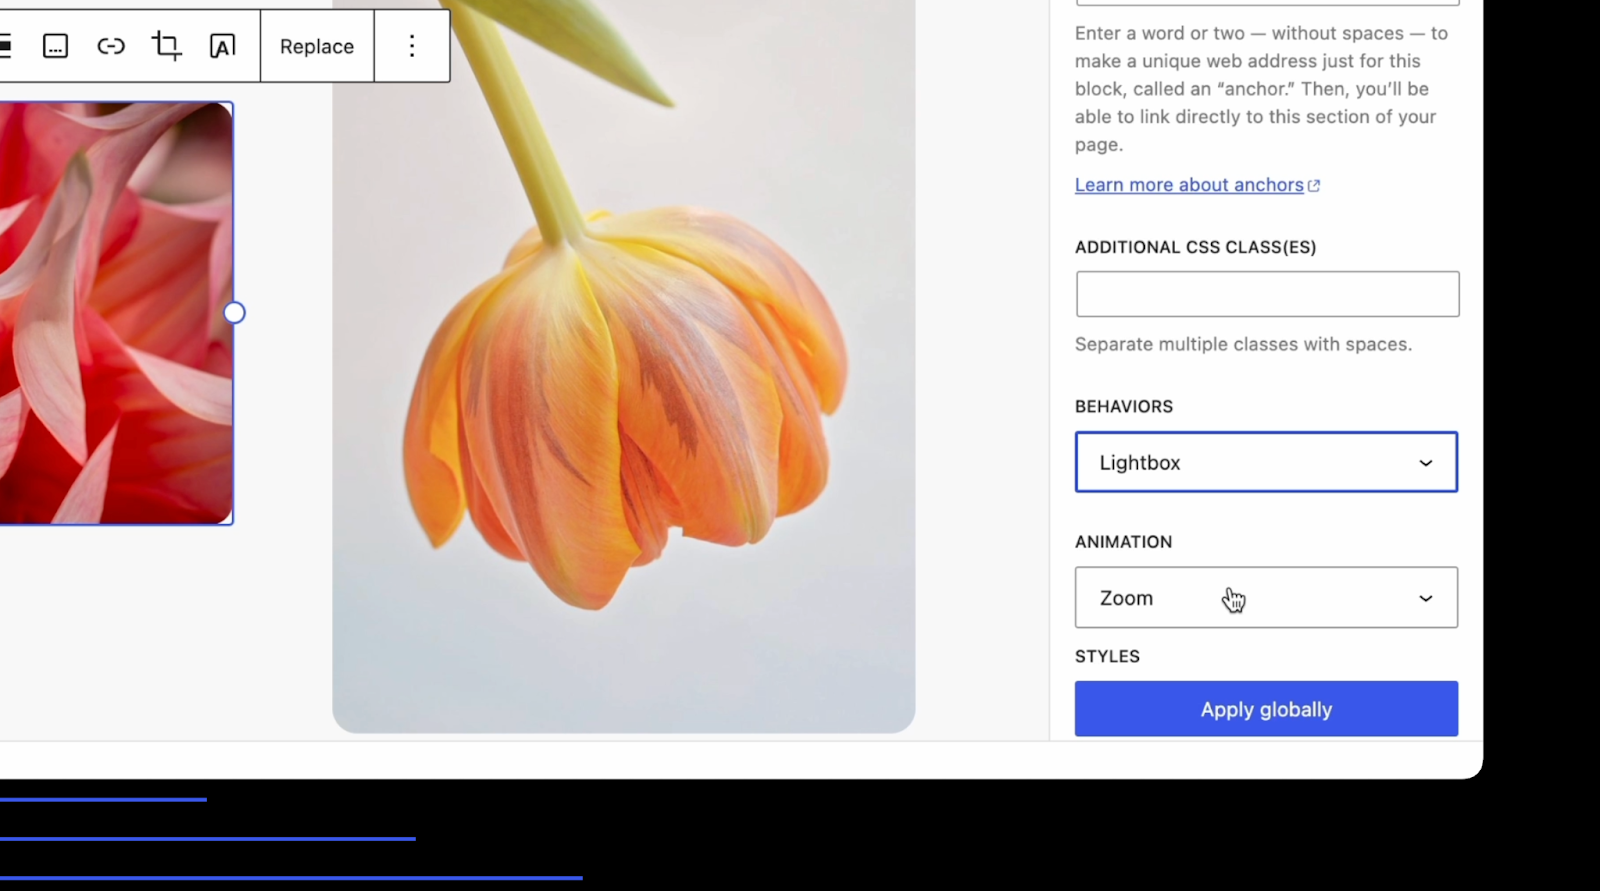
Task: Click the BEHAVIORS field label
Action: 1123,406
